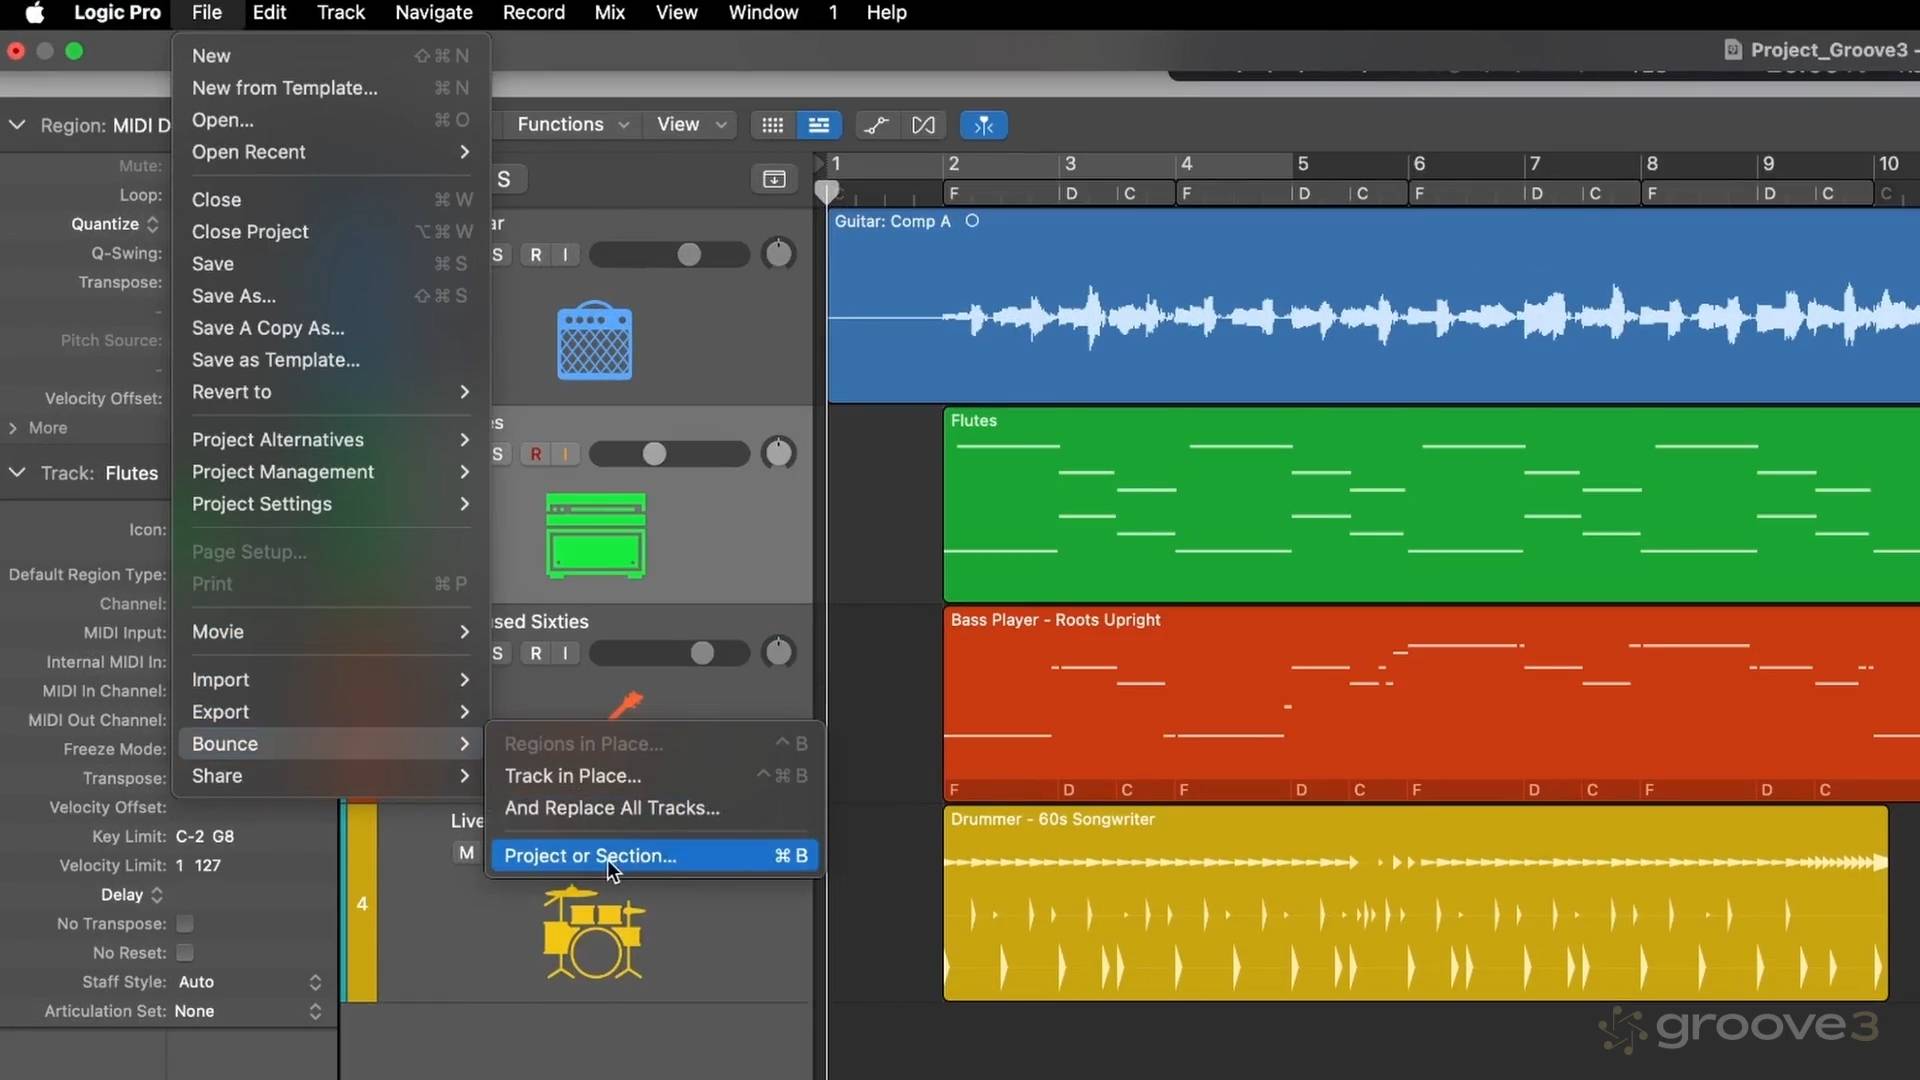Screen dimensions: 1920x1080
Task: Select the orange upright bass track icon
Action: 627,704
